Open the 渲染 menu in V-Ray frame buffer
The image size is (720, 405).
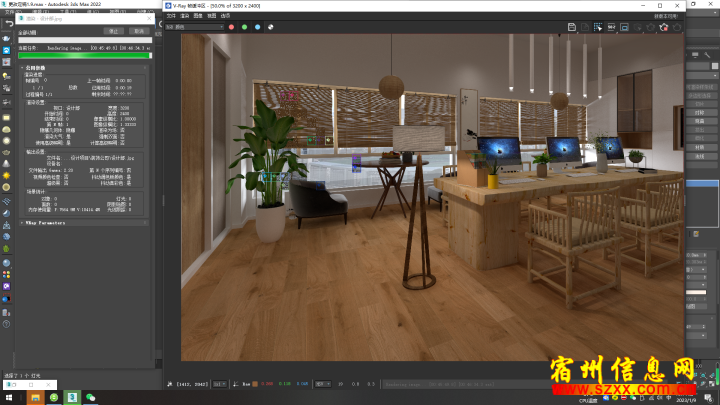[185, 16]
